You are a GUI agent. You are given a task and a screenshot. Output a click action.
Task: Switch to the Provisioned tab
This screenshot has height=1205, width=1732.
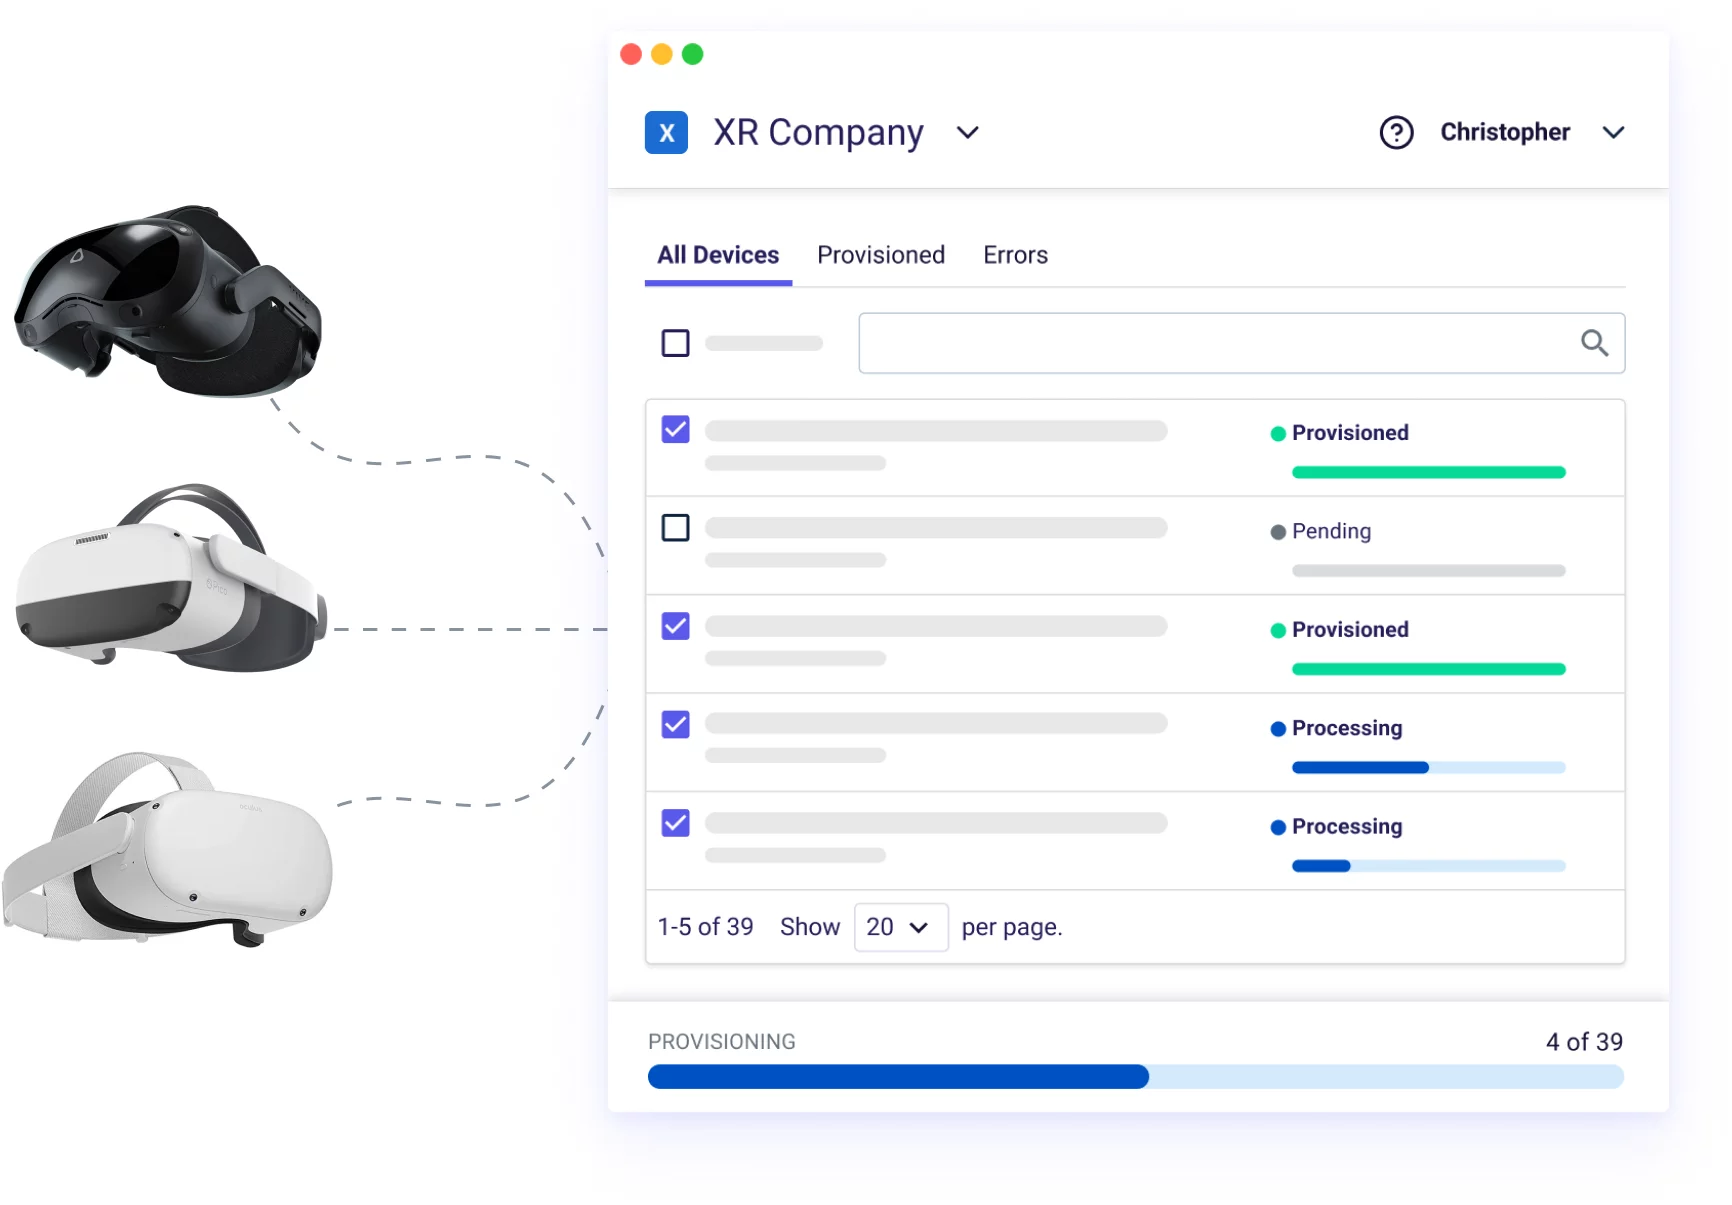point(880,255)
